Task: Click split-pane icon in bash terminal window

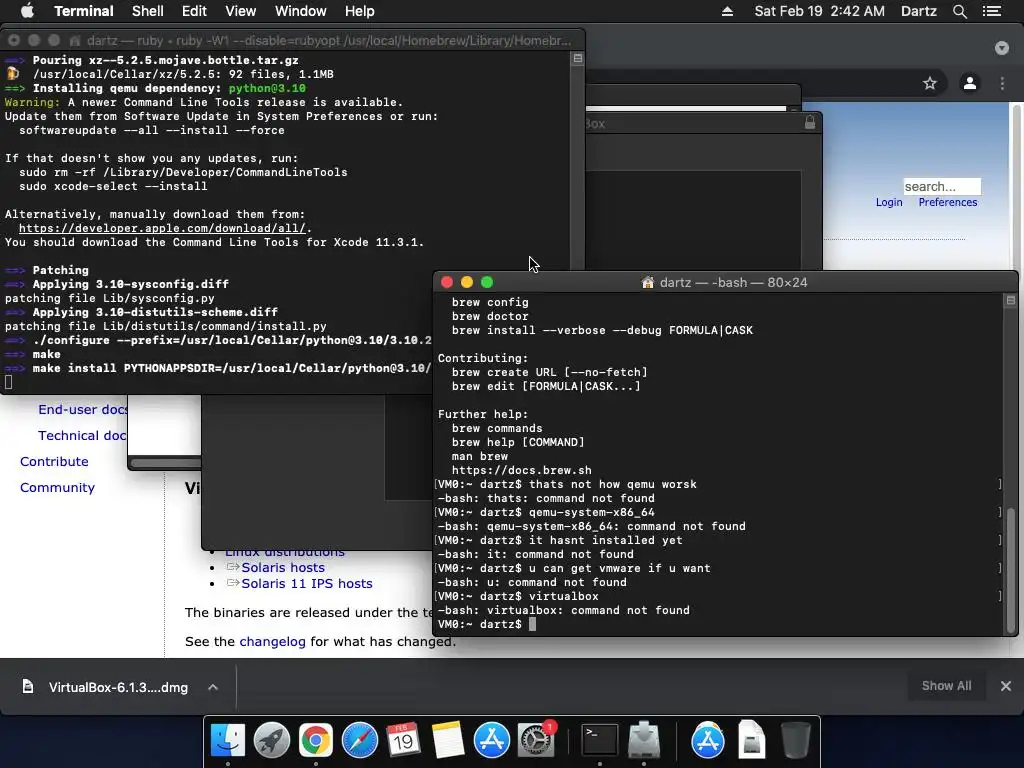Action: pyautogui.click(x=1010, y=300)
